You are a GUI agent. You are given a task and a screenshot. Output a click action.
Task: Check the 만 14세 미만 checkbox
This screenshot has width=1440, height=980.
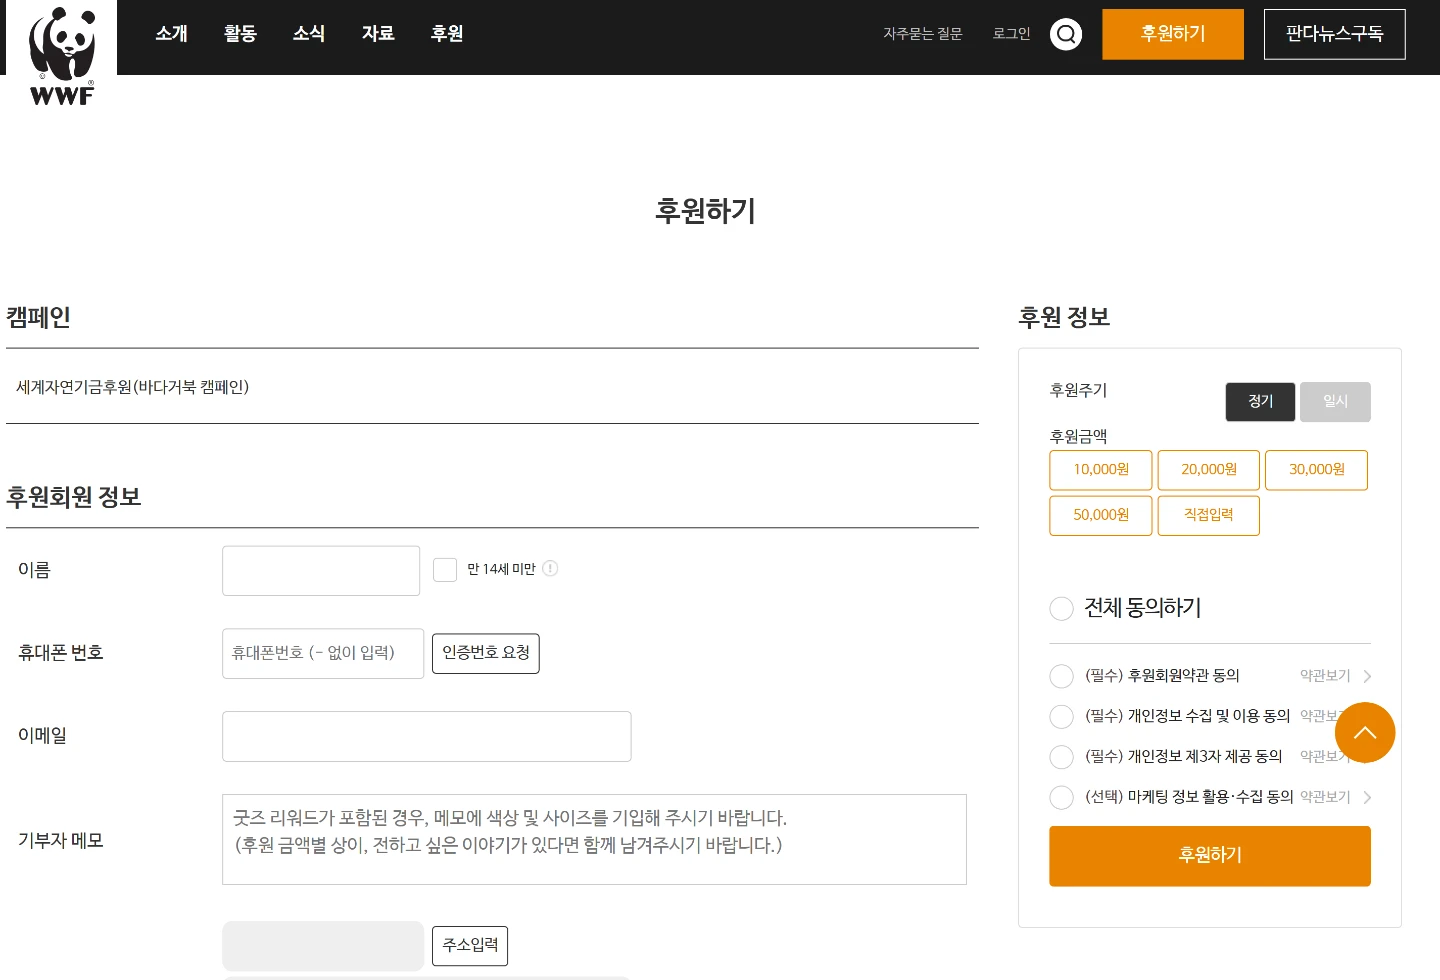tap(445, 569)
